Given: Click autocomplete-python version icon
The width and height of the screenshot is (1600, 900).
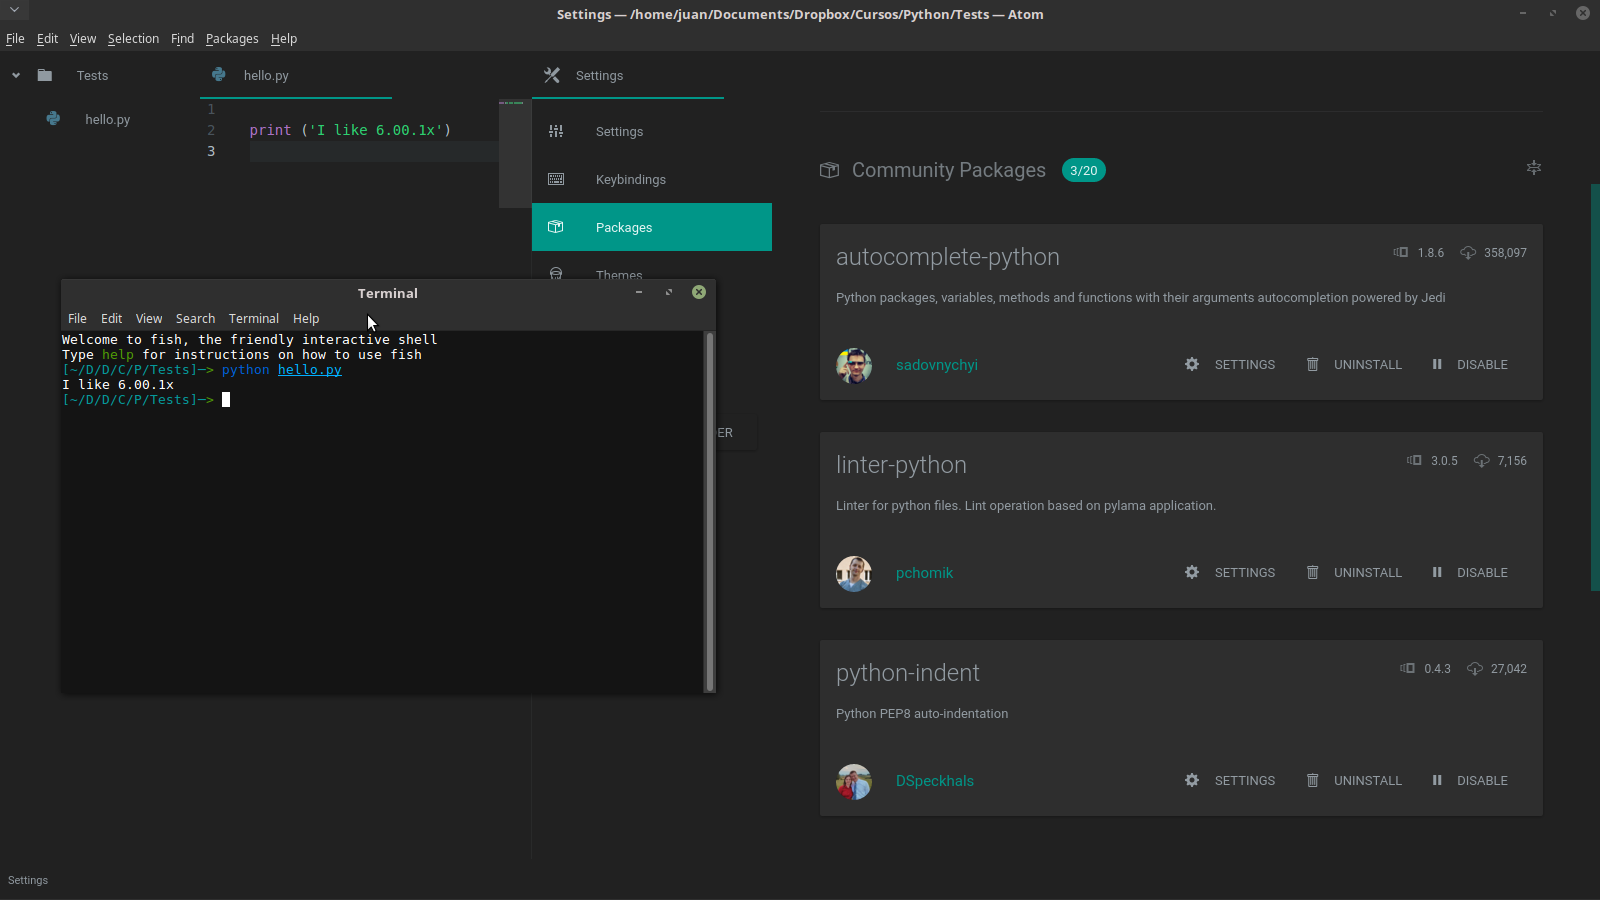Looking at the screenshot, I should [x=1401, y=253].
